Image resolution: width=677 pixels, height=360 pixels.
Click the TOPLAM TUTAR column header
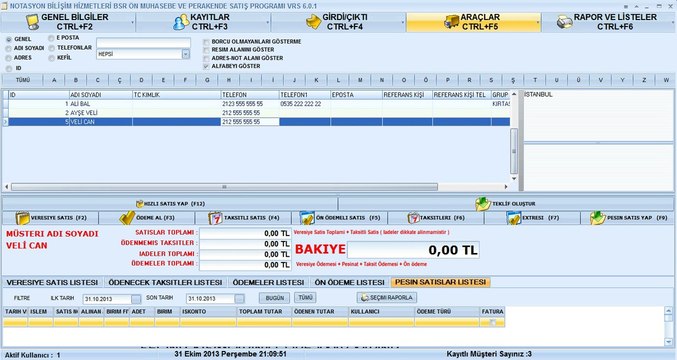(x=264, y=311)
